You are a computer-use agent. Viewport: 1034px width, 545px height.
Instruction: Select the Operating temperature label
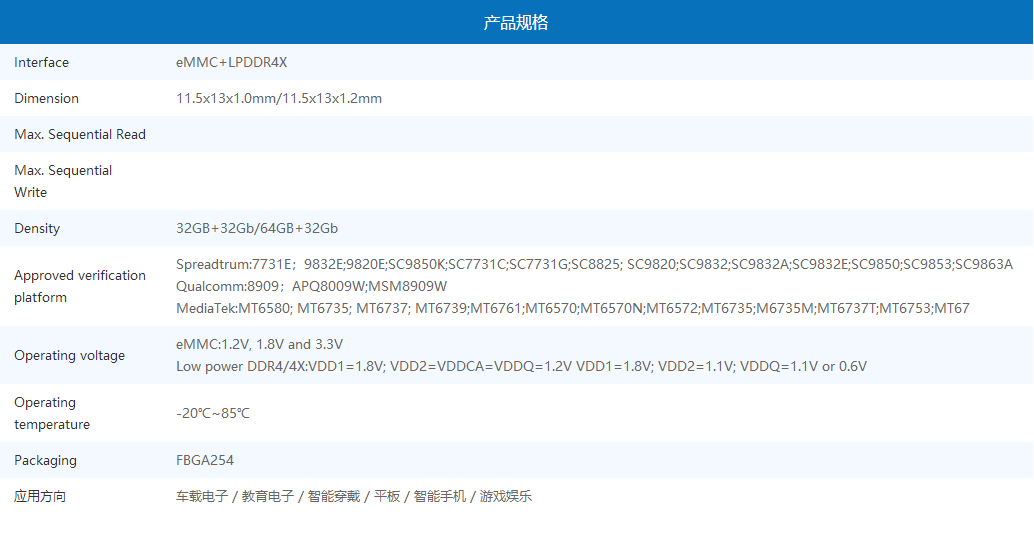[52, 414]
